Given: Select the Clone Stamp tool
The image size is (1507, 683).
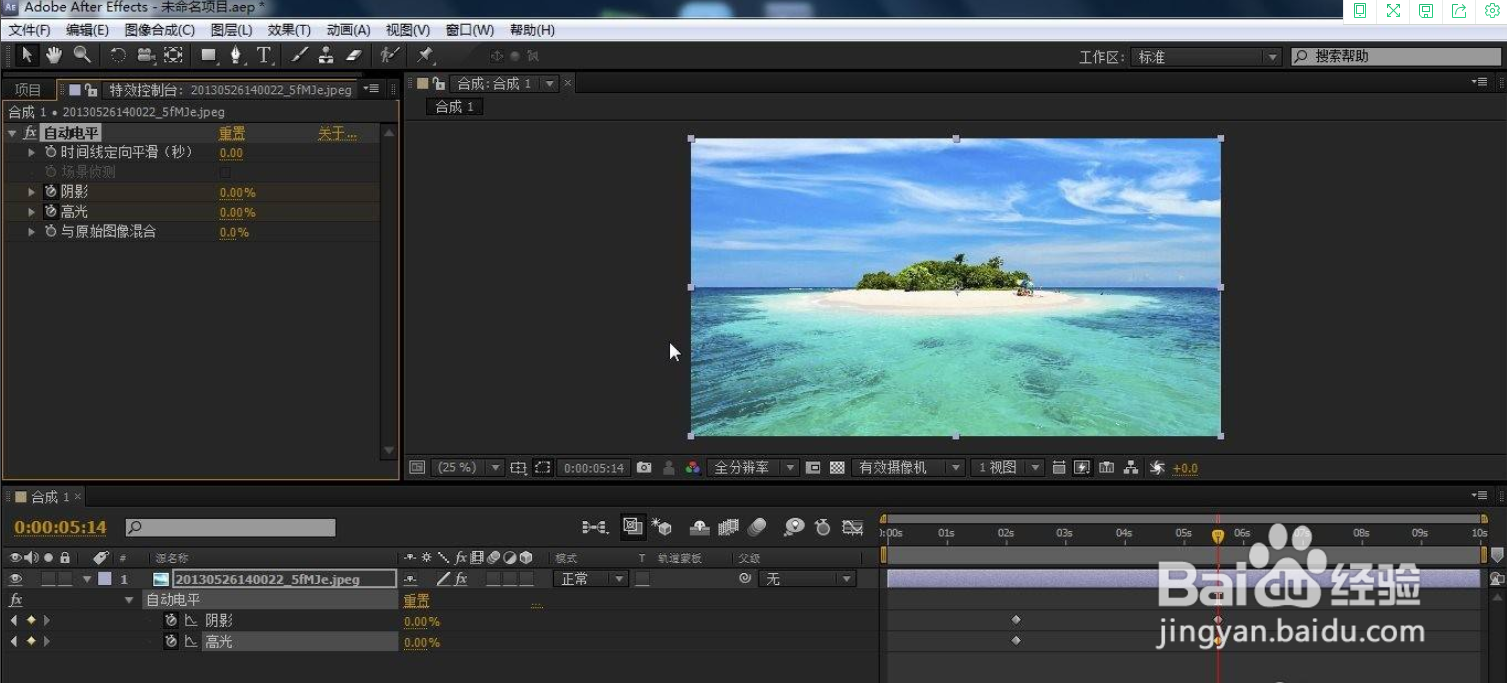Looking at the screenshot, I should pyautogui.click(x=326, y=56).
